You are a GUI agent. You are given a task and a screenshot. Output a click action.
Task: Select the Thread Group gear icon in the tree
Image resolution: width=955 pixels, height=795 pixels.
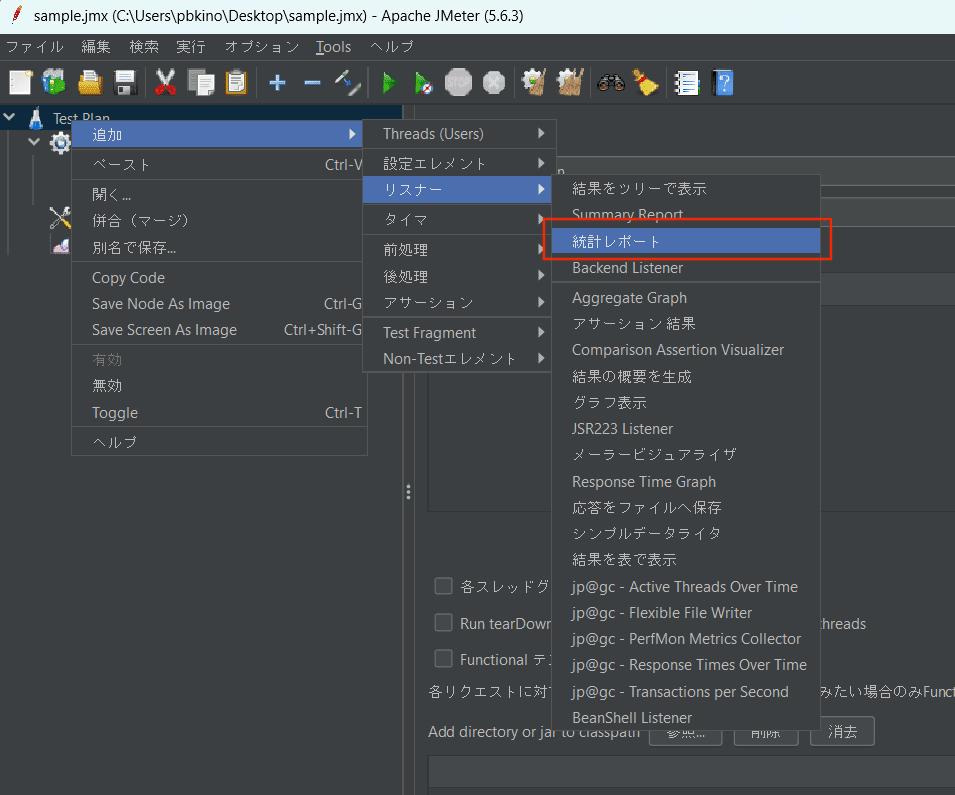[60, 143]
